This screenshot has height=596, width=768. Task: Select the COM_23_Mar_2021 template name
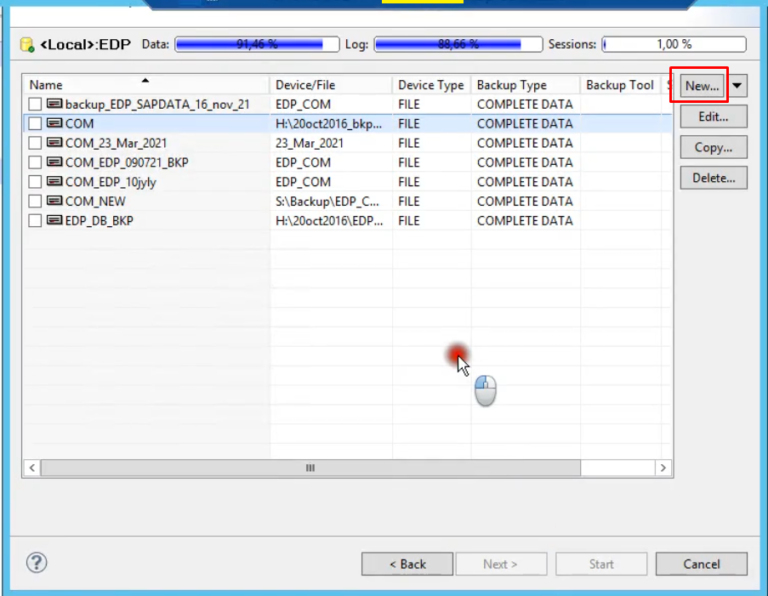tap(116, 143)
